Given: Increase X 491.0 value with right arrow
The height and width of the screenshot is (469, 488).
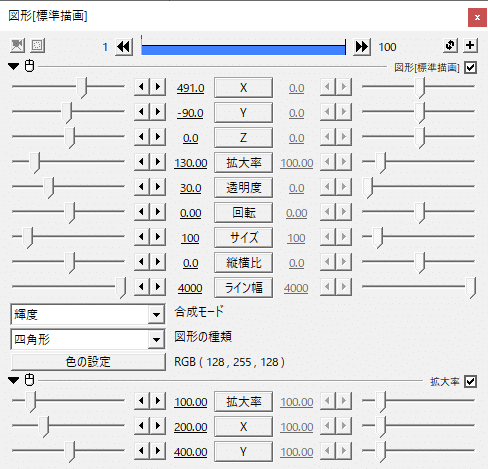Looking at the screenshot, I should tap(158, 87).
